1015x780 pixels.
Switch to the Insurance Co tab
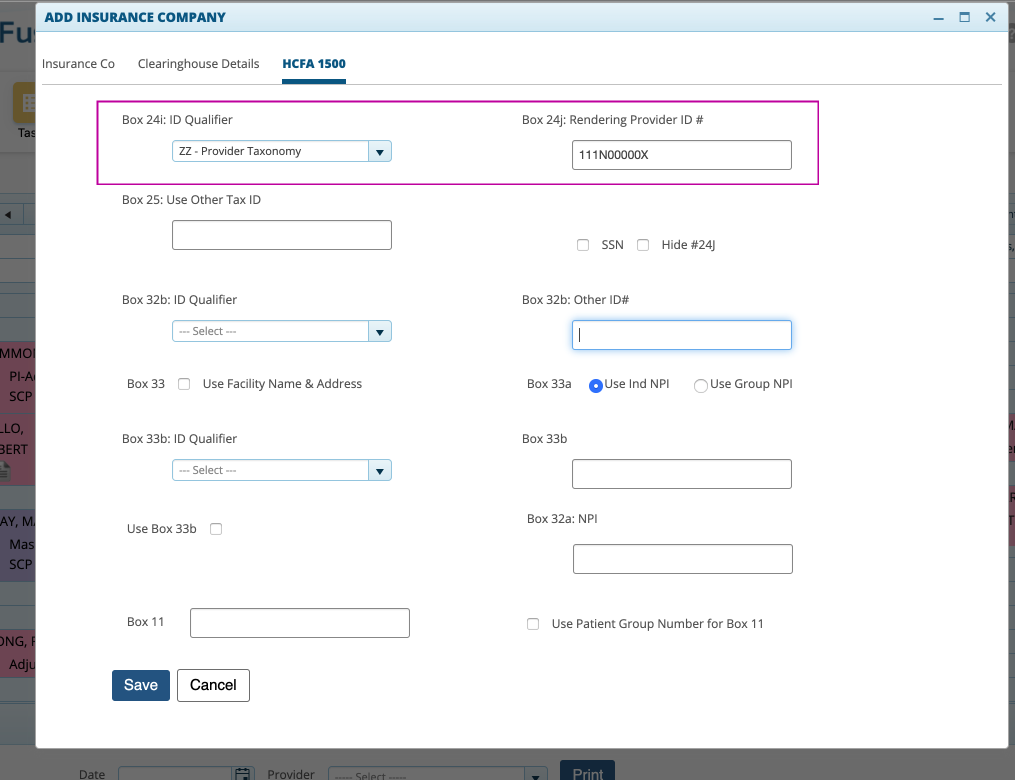pos(78,62)
